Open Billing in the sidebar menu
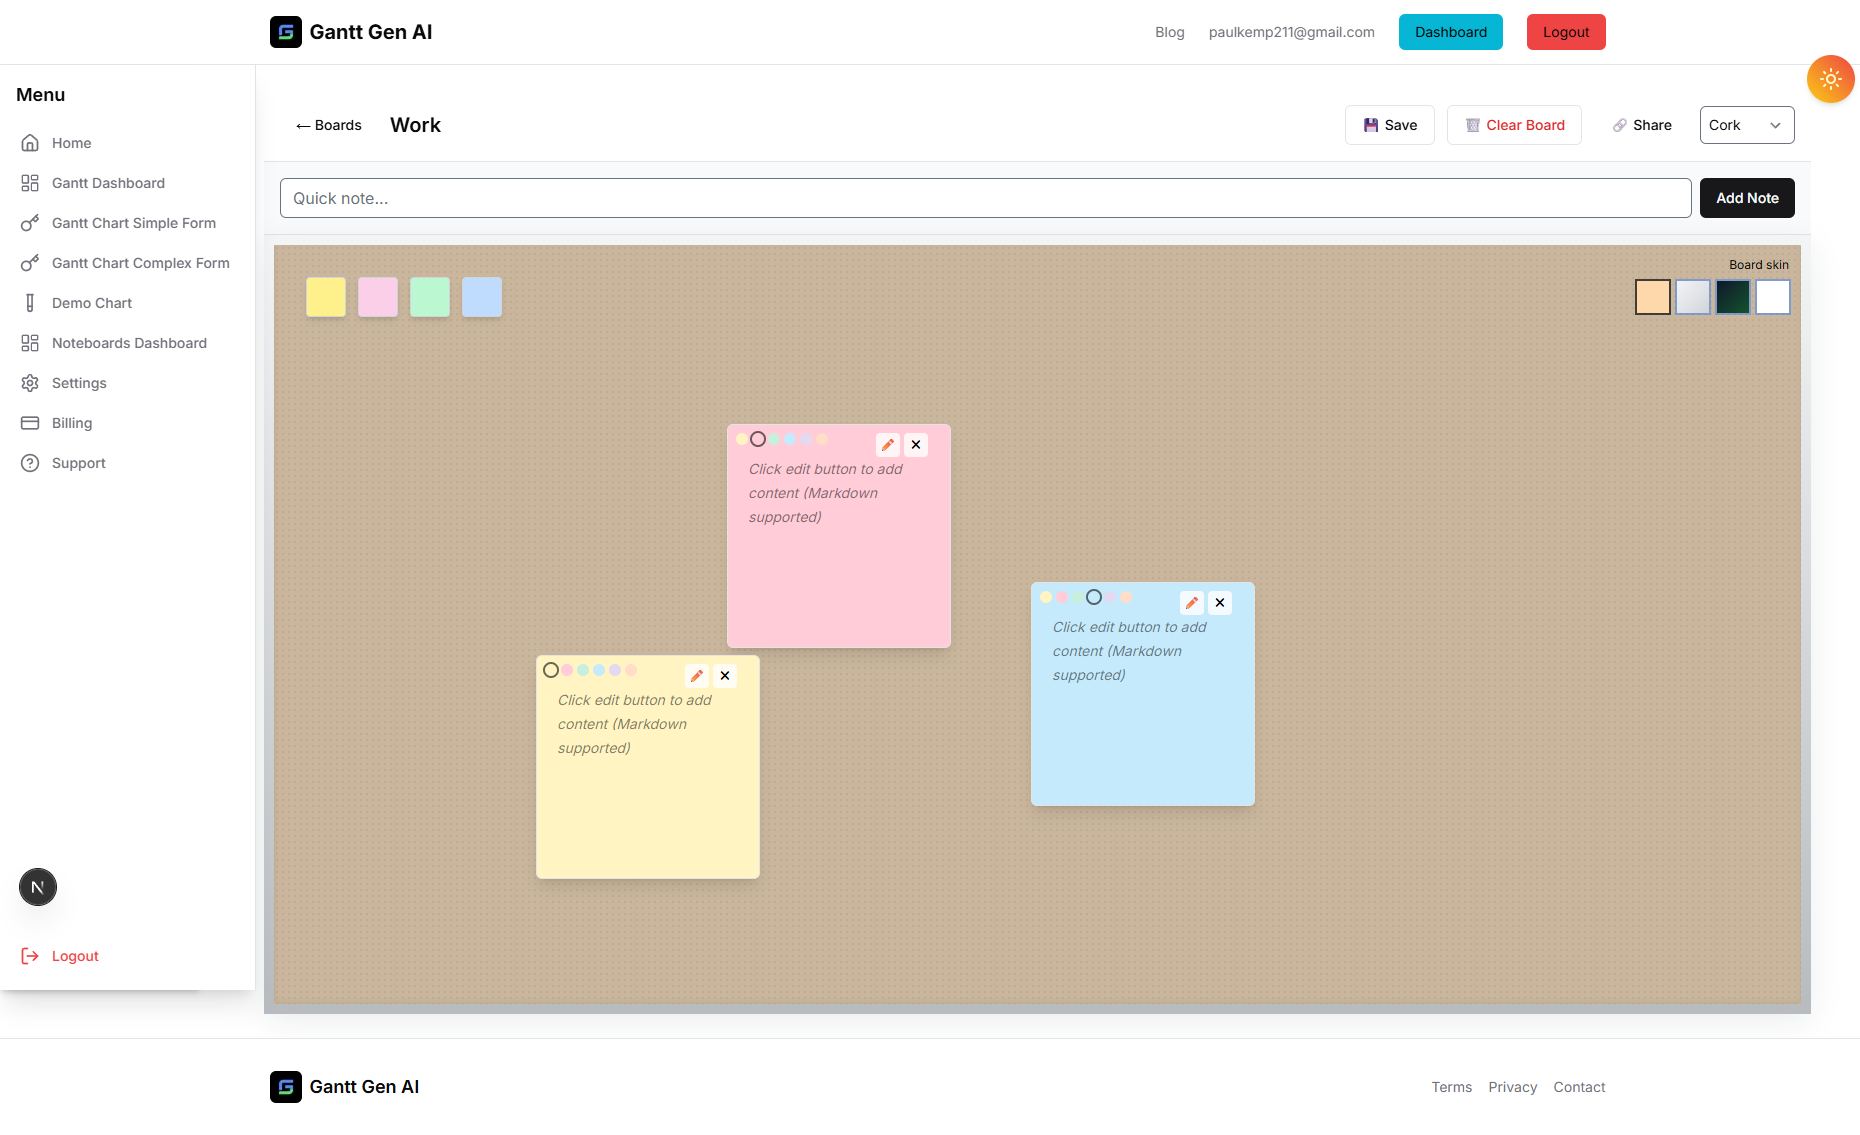 (71, 423)
